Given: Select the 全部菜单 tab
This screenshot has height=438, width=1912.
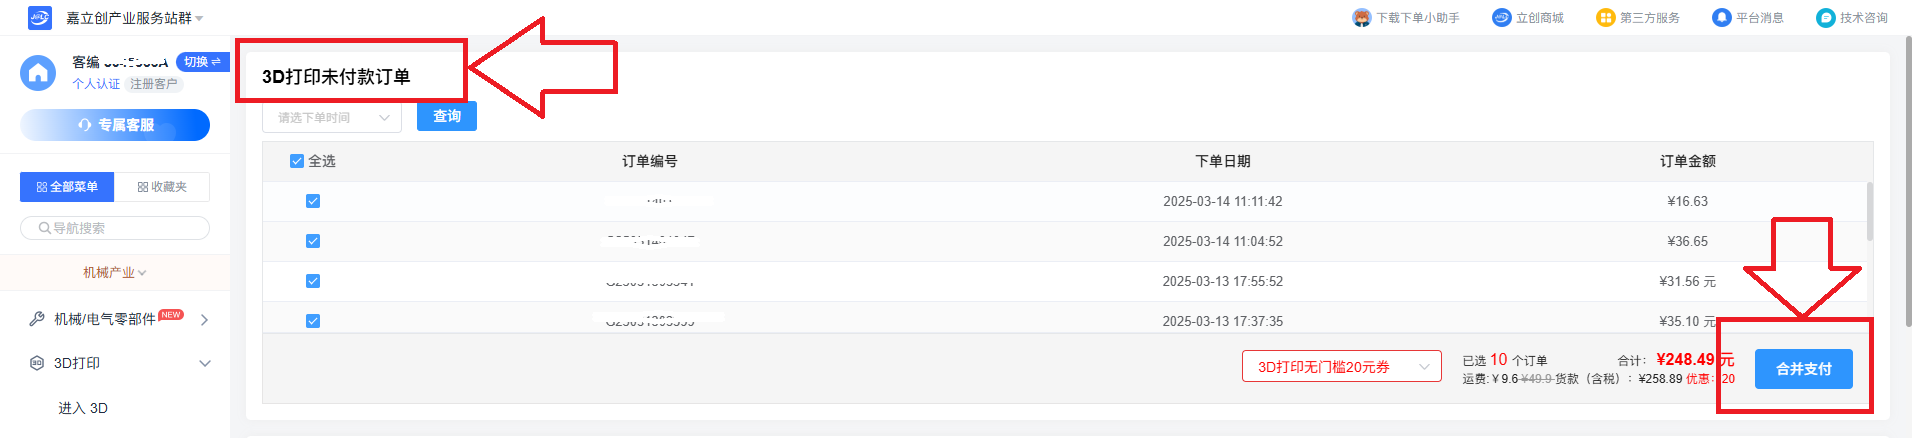Looking at the screenshot, I should point(67,187).
